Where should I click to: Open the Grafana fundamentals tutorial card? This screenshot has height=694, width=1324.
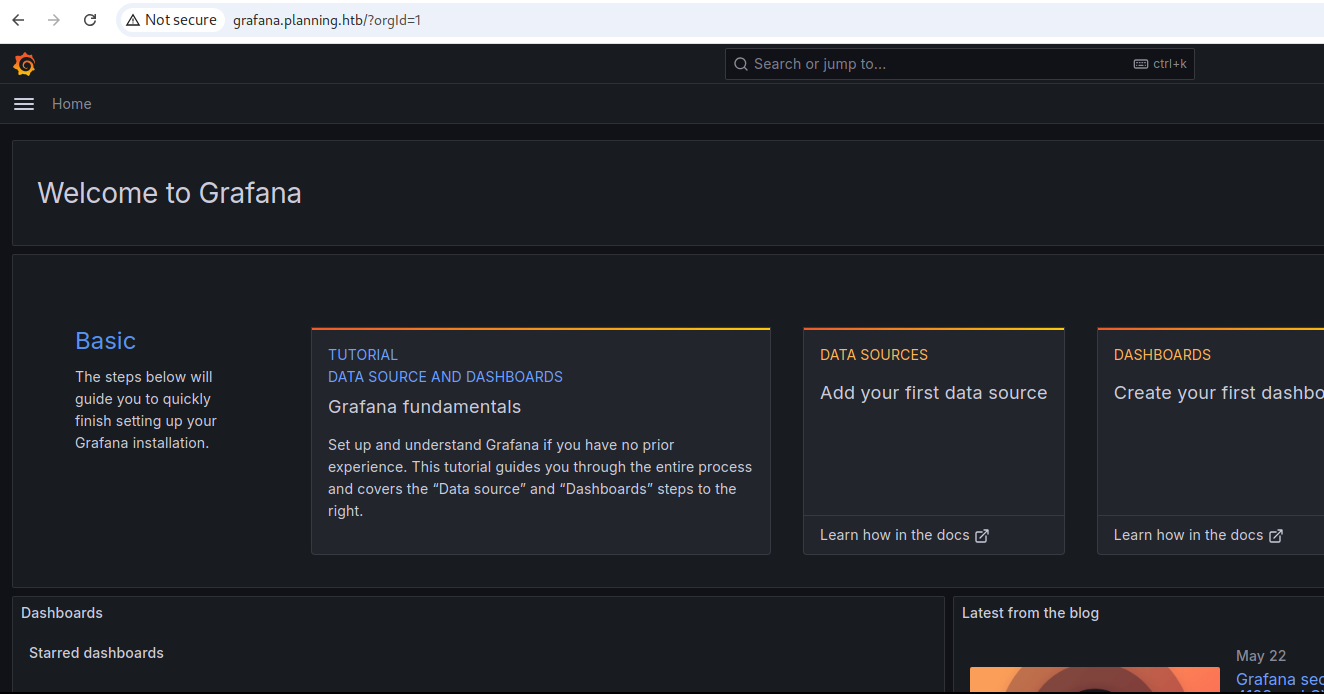(540, 440)
